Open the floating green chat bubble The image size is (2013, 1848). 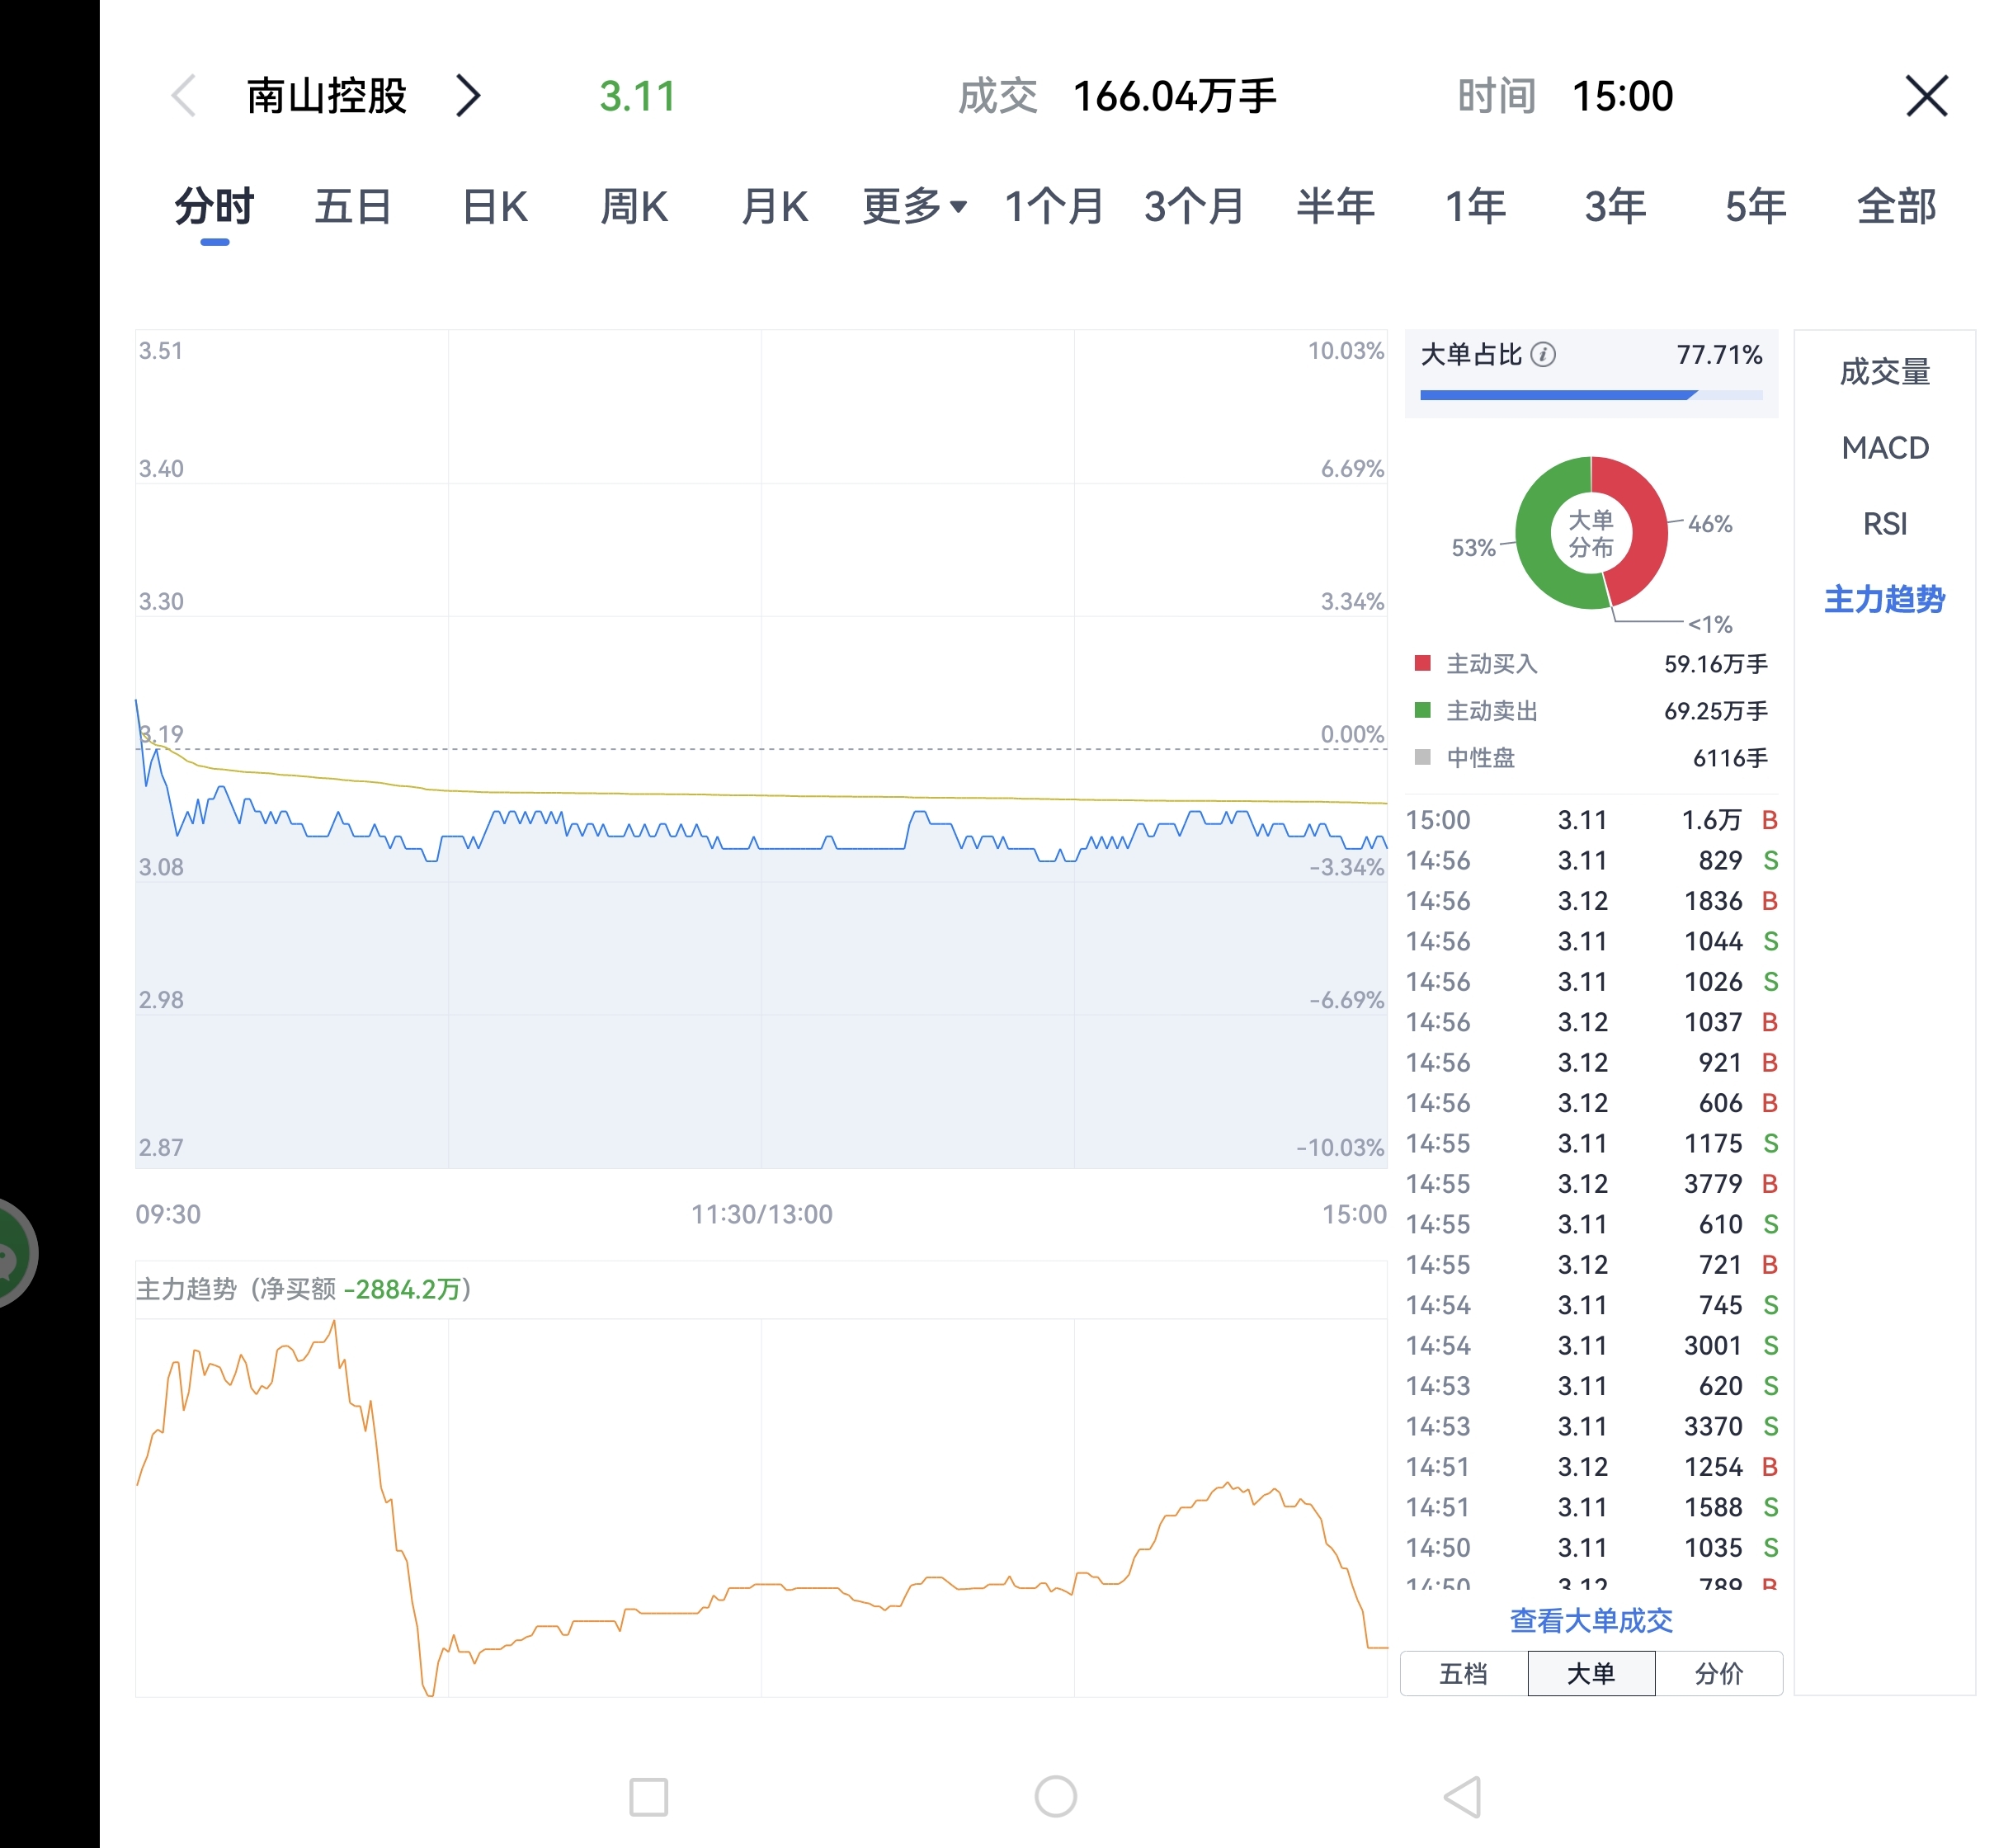click(14, 1254)
